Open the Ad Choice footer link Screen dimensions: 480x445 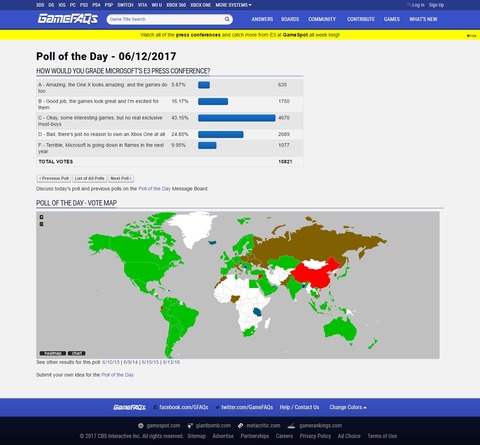[349, 436]
